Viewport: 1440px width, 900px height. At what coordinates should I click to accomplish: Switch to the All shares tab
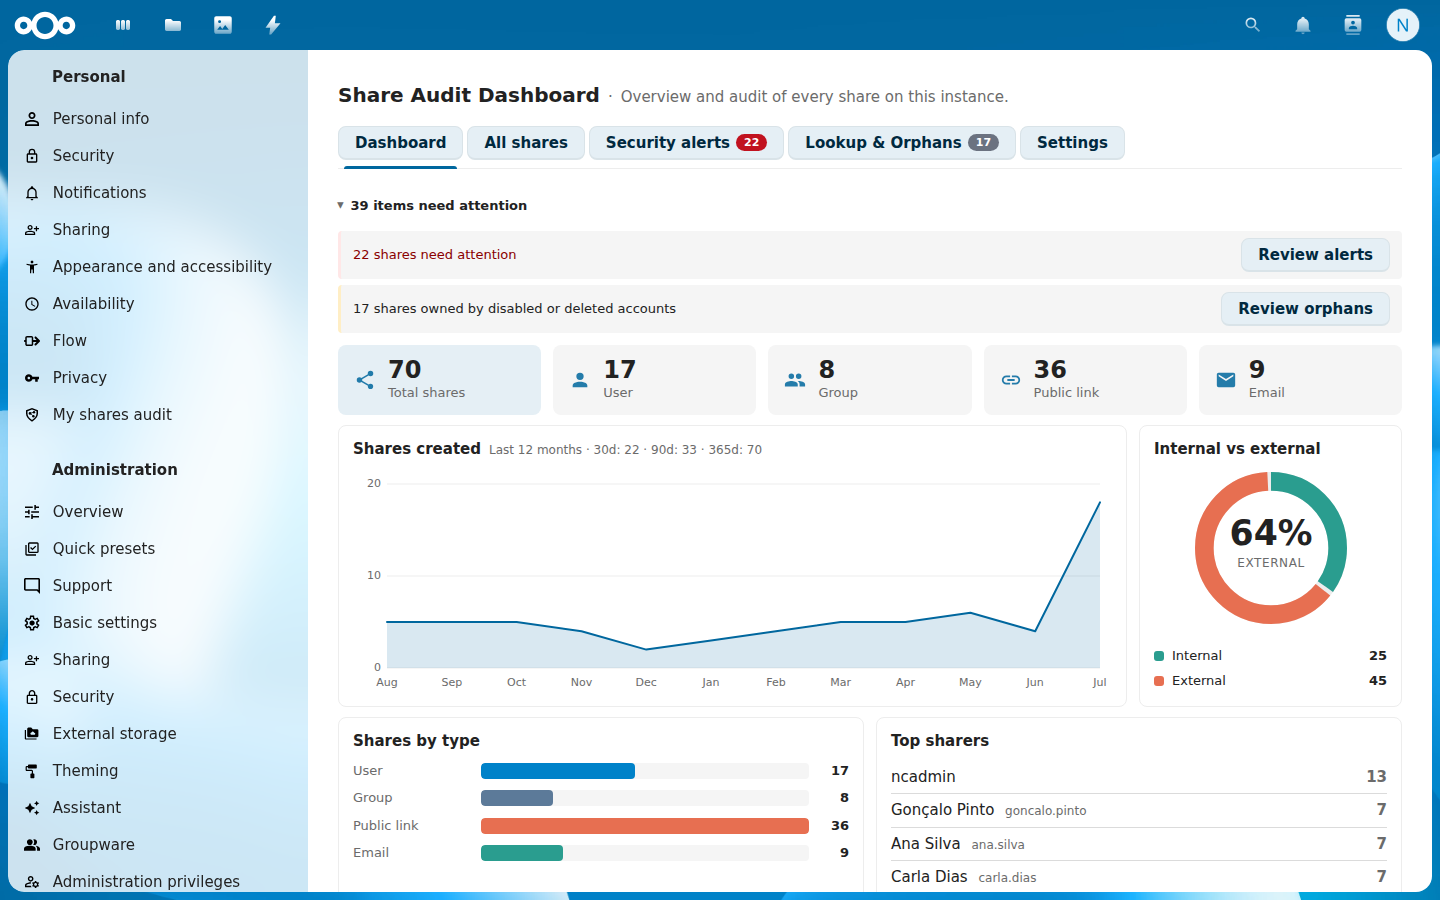pos(526,142)
